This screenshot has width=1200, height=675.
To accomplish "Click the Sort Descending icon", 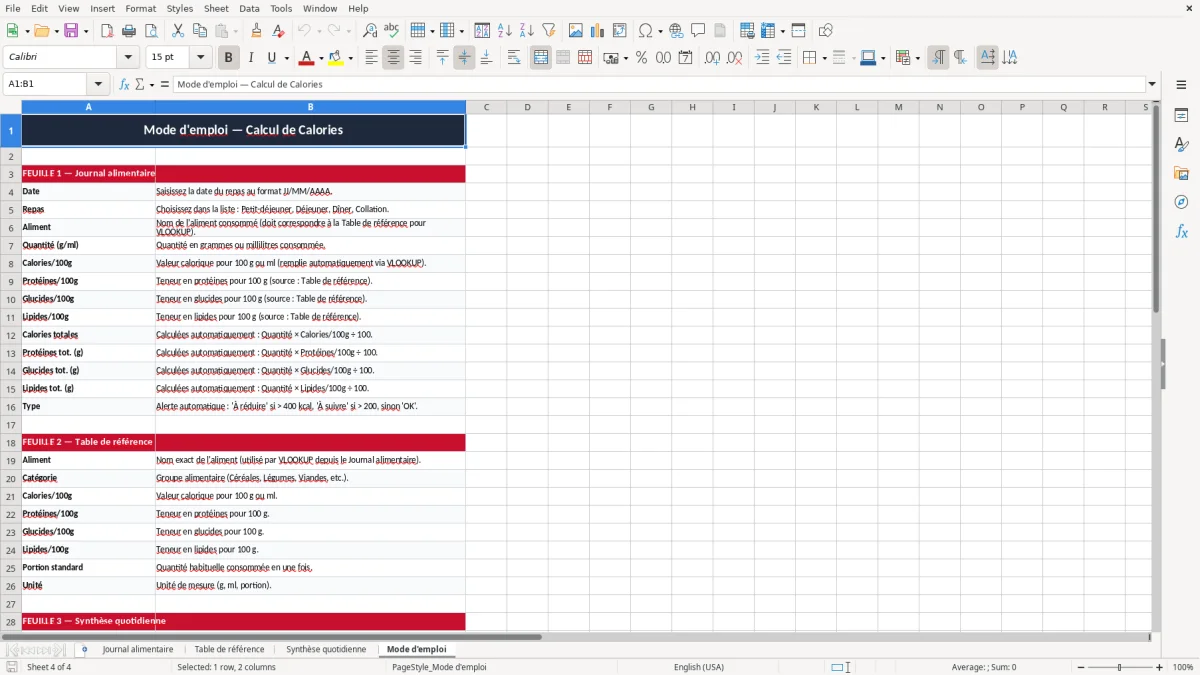I will point(526,31).
